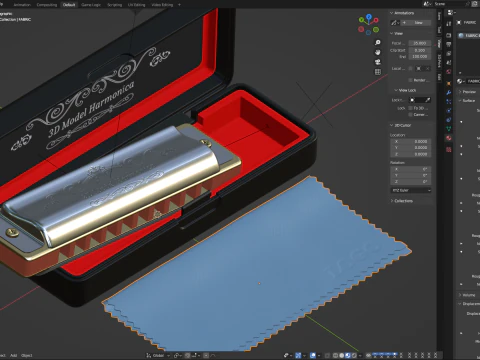Open the Object Data green triangle tab

pos(449,128)
